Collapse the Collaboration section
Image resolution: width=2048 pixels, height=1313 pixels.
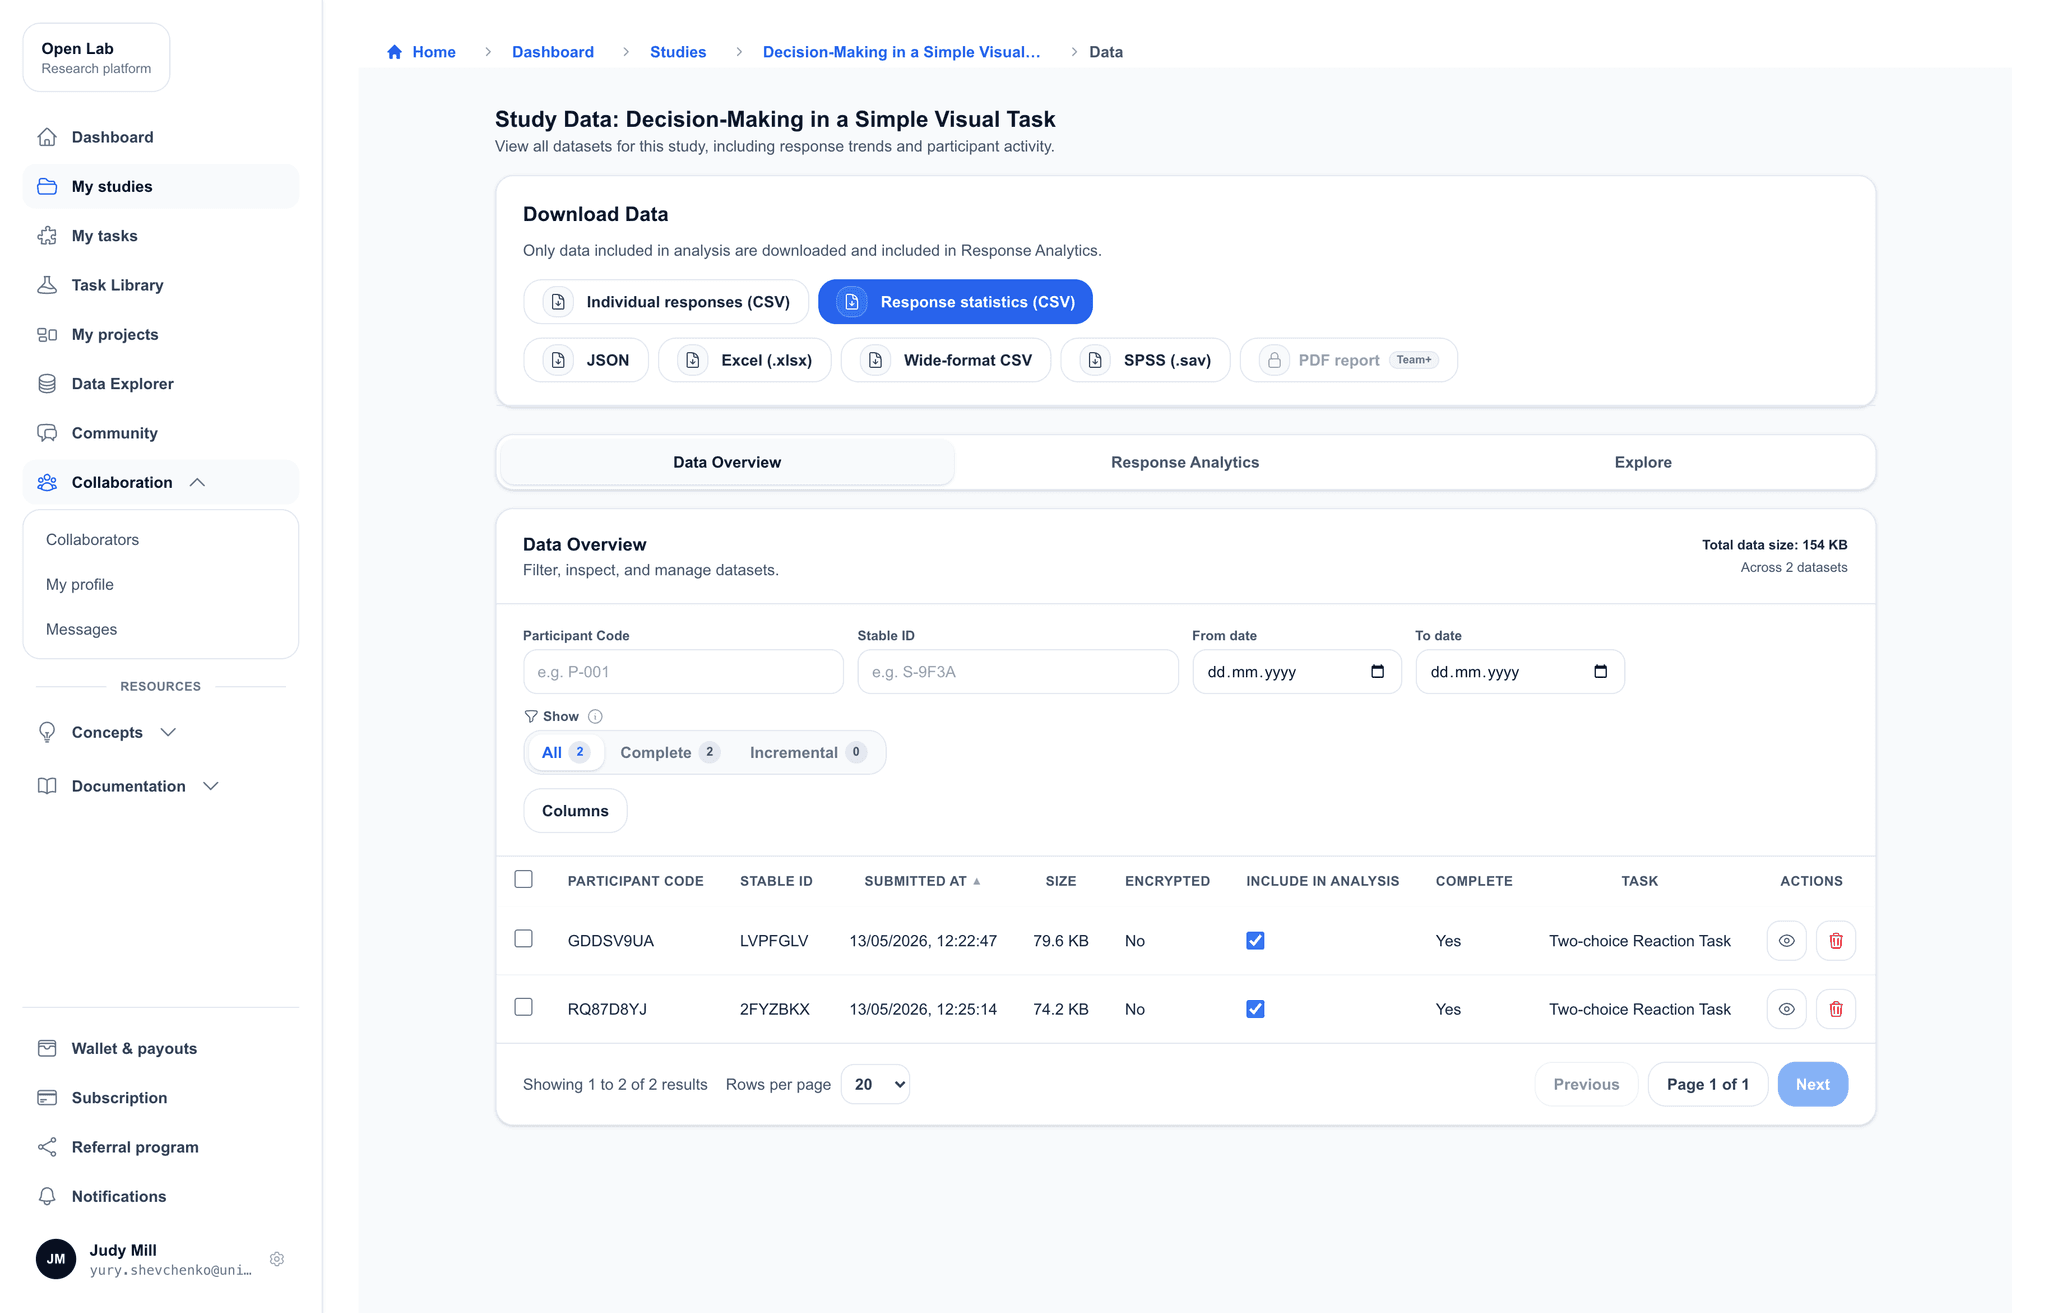[x=160, y=482]
